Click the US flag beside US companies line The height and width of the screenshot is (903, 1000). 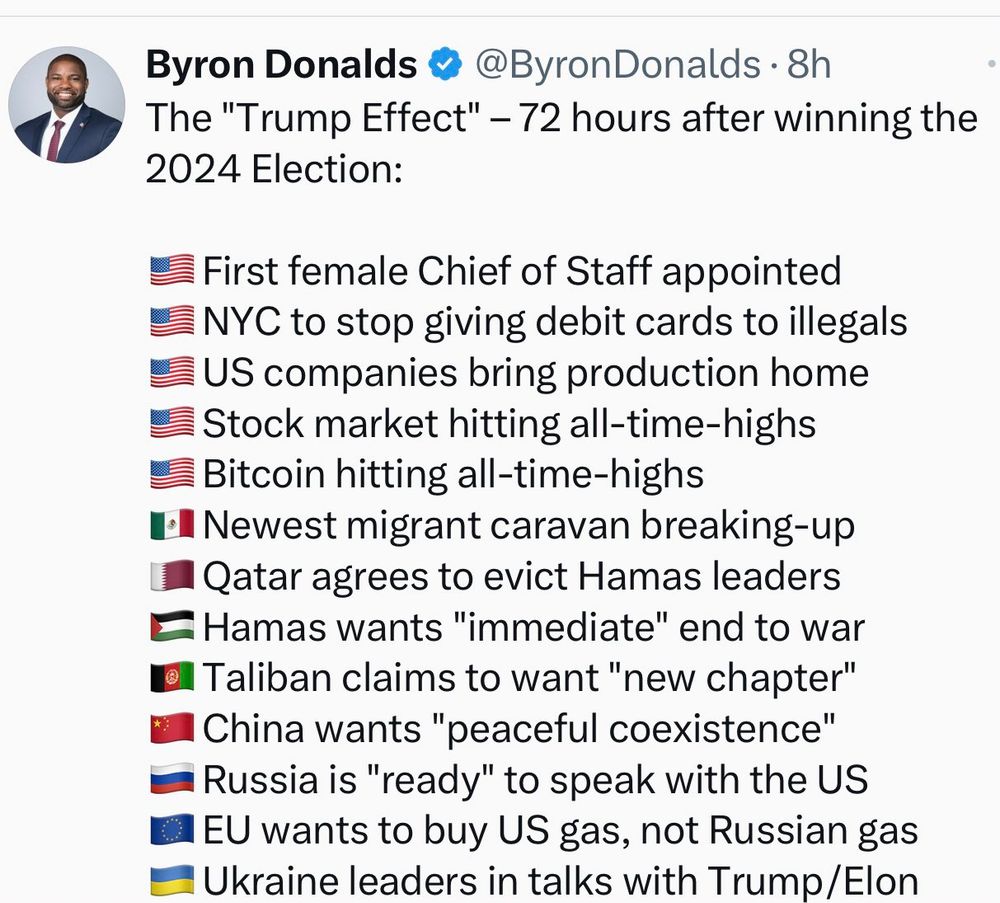click(x=171, y=373)
